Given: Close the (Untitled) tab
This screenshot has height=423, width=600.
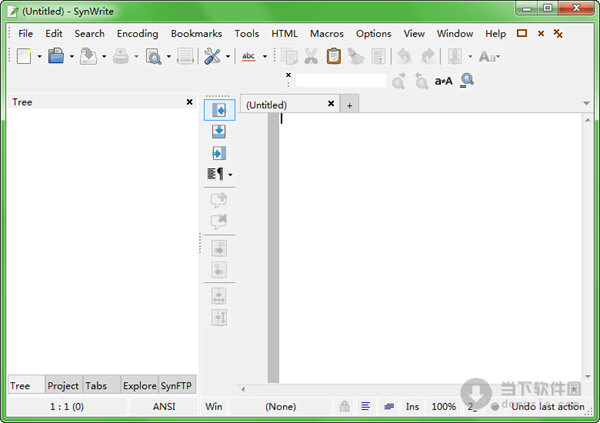Looking at the screenshot, I should (x=331, y=103).
